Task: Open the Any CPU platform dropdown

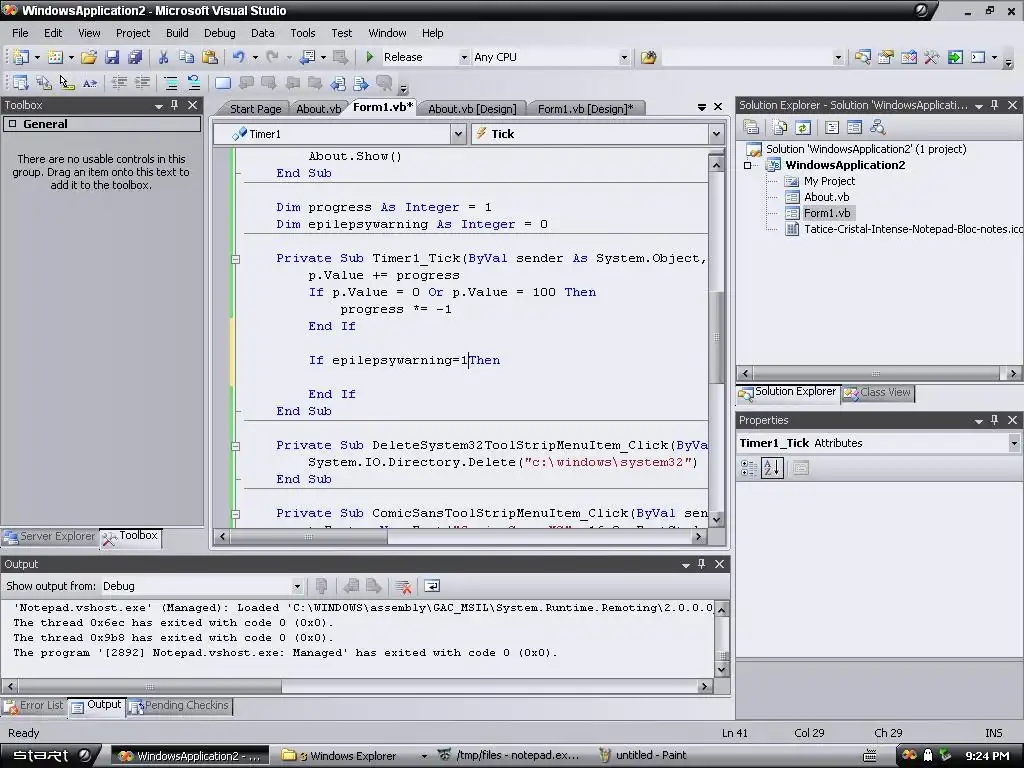Action: [624, 57]
